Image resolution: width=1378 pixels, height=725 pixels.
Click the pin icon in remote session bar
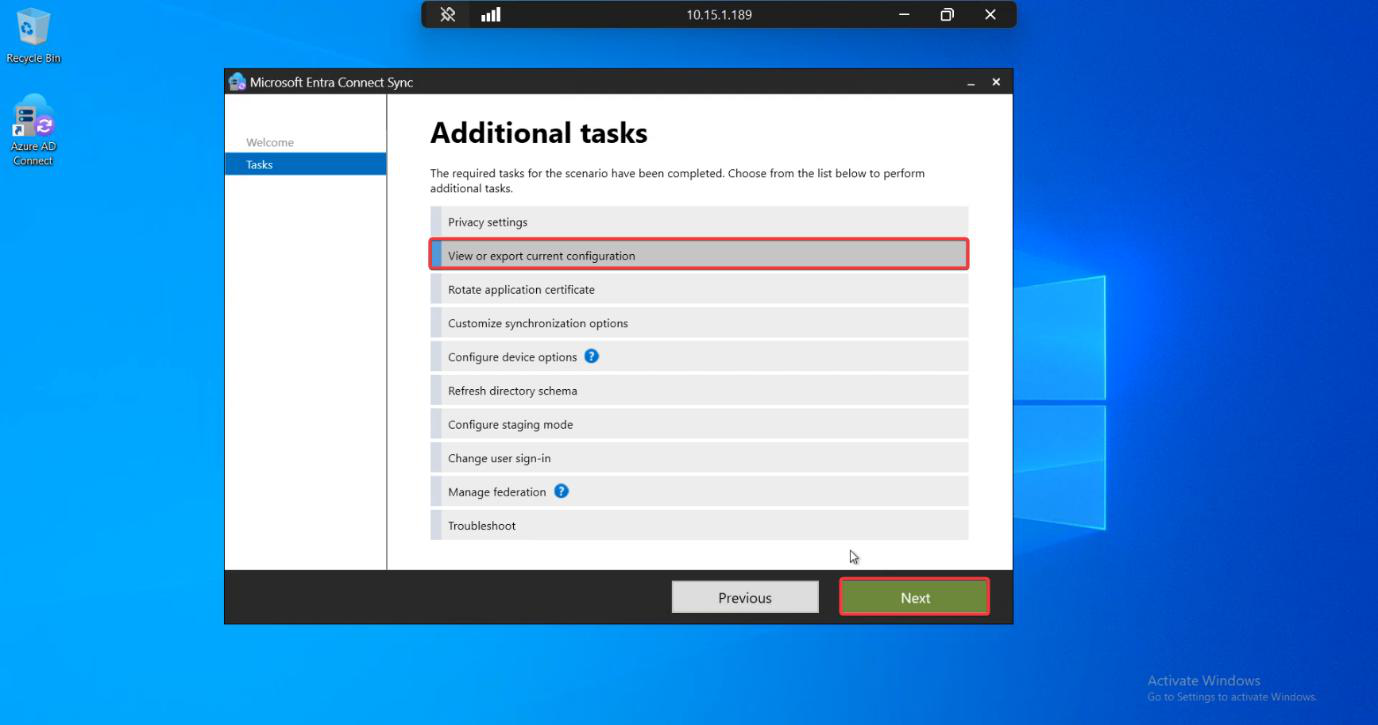448,14
